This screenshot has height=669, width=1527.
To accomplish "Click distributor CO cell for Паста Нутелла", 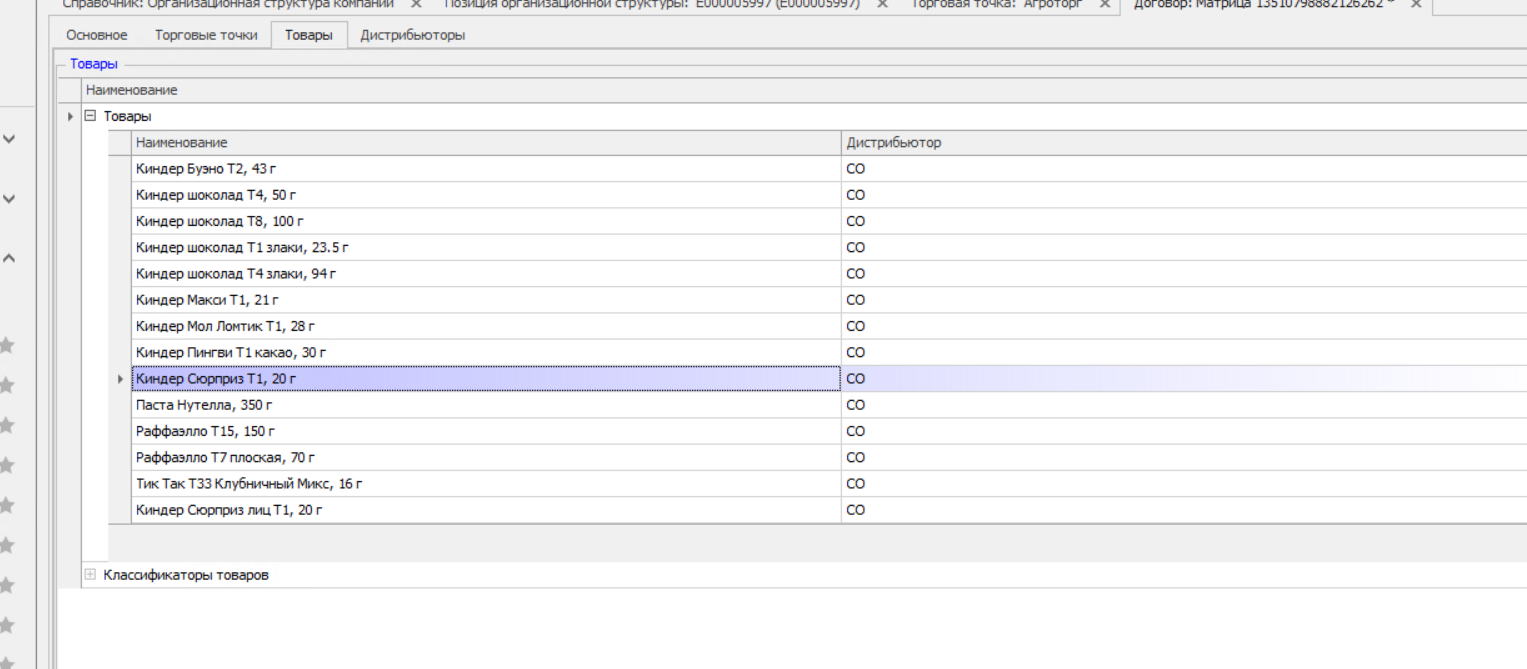I will click(x=1184, y=405).
